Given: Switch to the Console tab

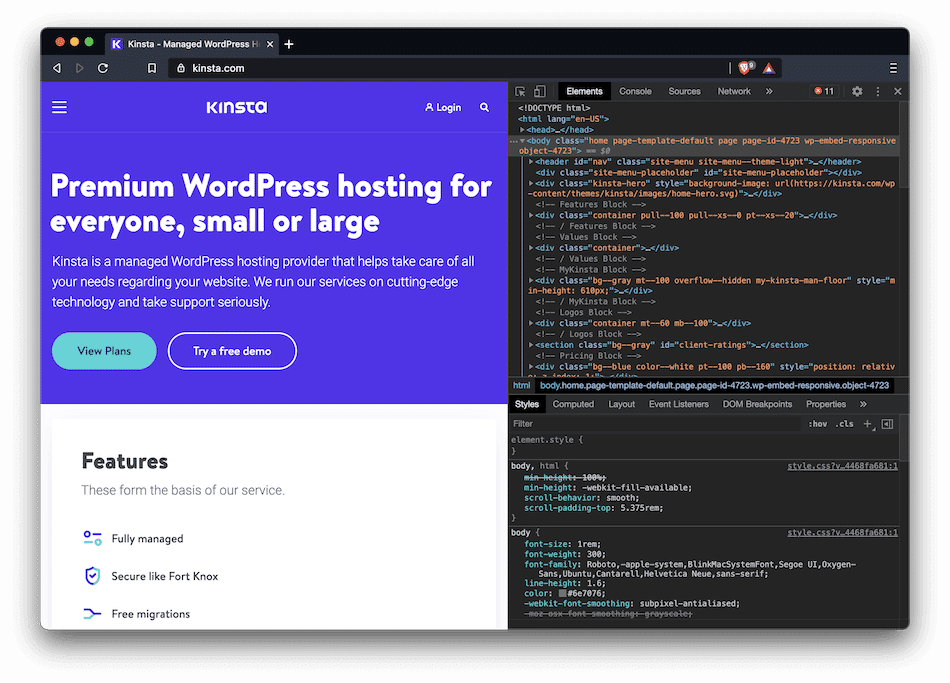Looking at the screenshot, I should pos(635,91).
